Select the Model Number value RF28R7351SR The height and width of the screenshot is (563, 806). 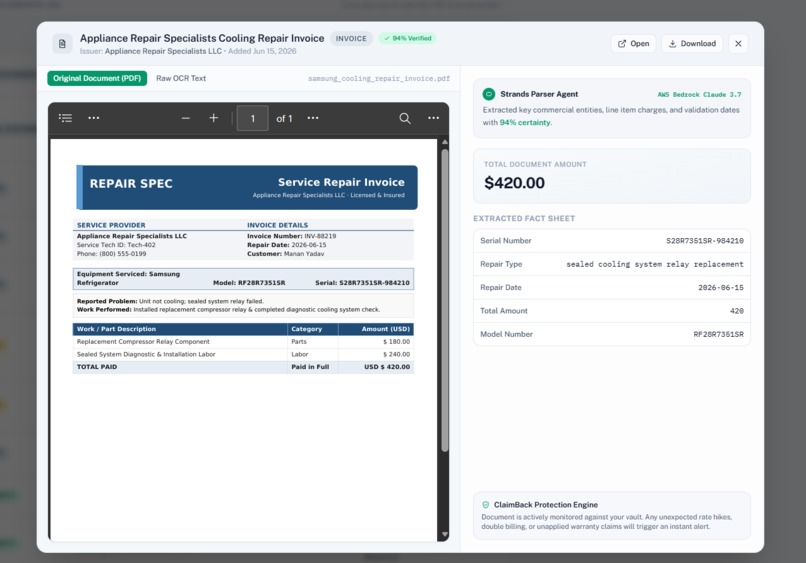[x=718, y=334]
